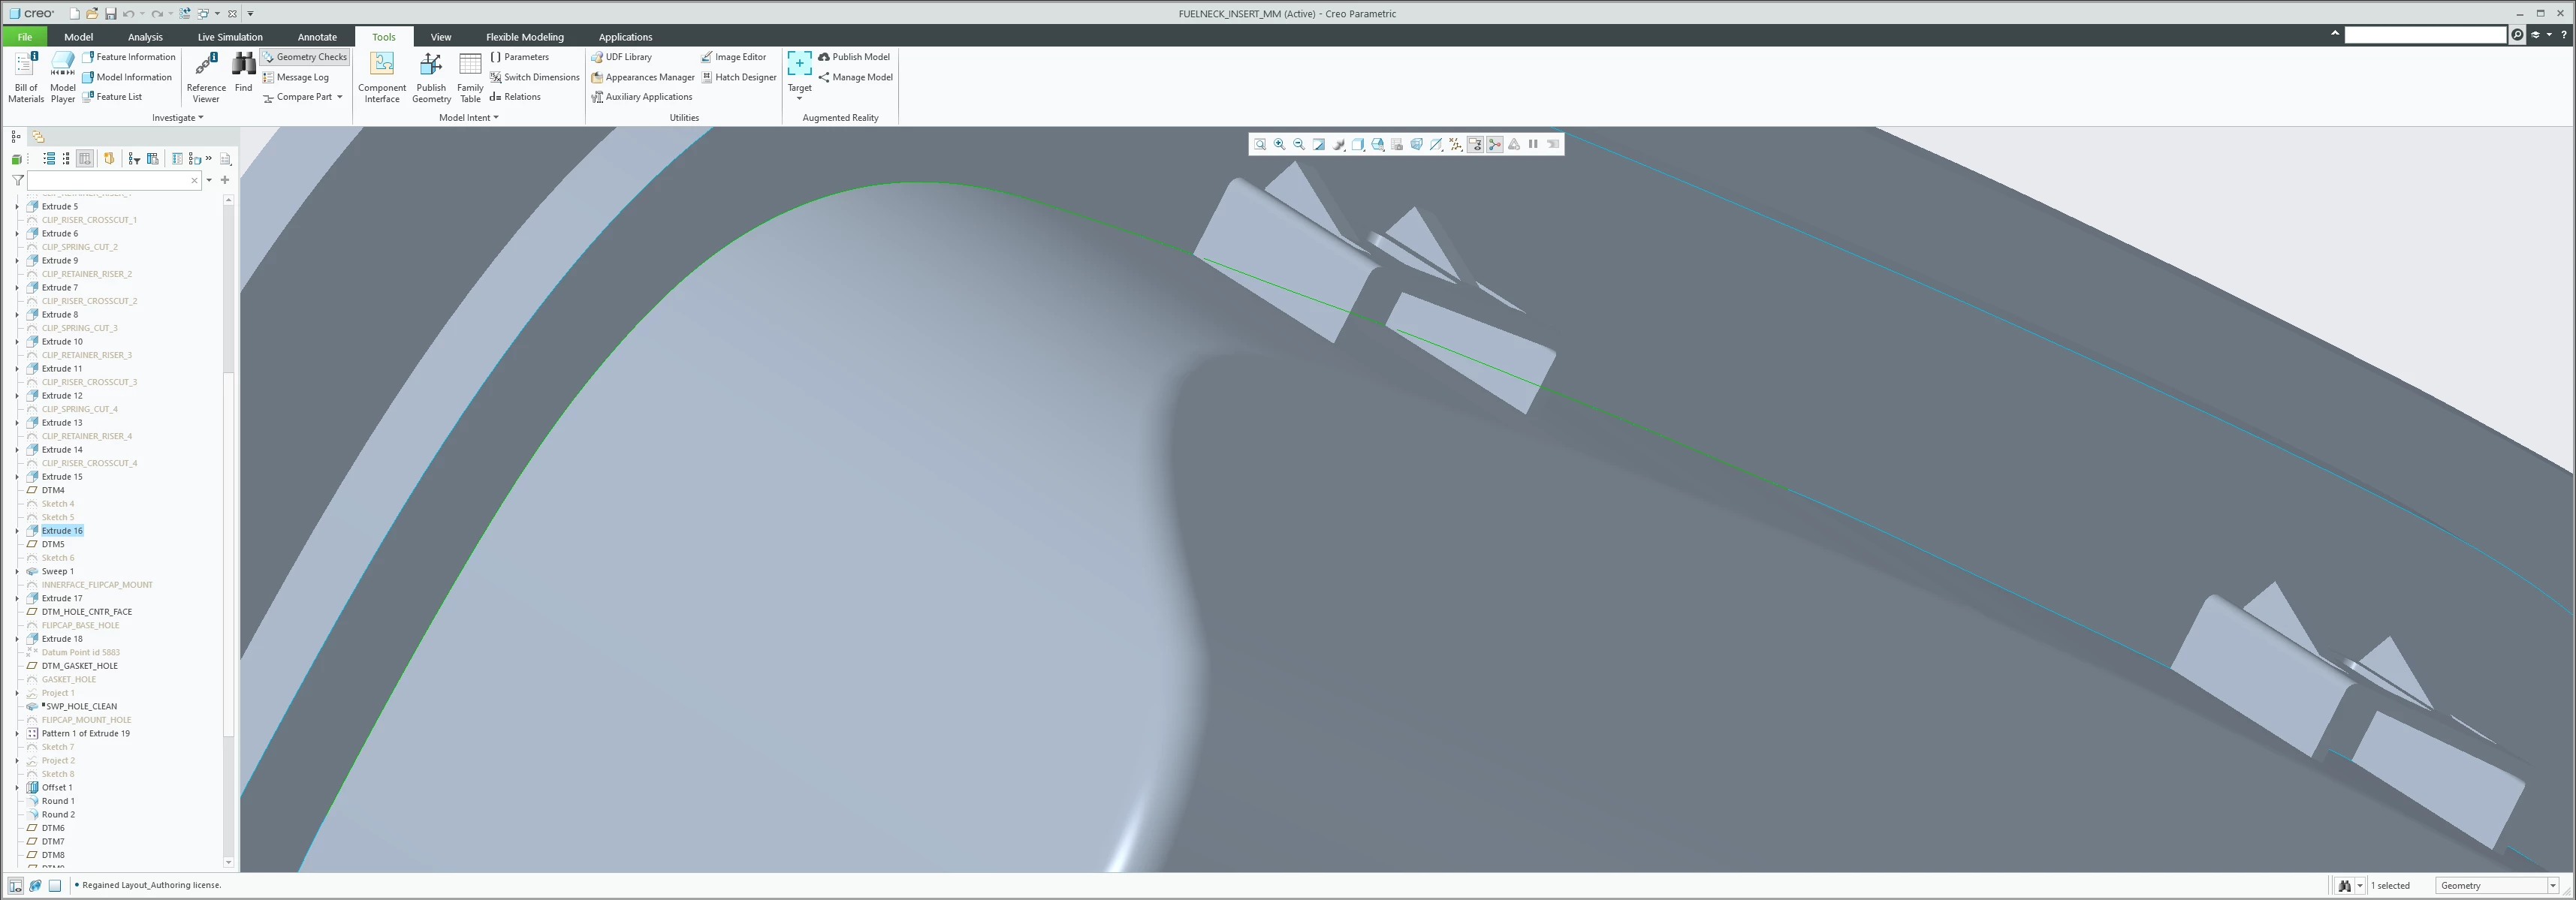
Task: Toggle annotation display in graphics toolbar
Action: pyautogui.click(x=1475, y=145)
